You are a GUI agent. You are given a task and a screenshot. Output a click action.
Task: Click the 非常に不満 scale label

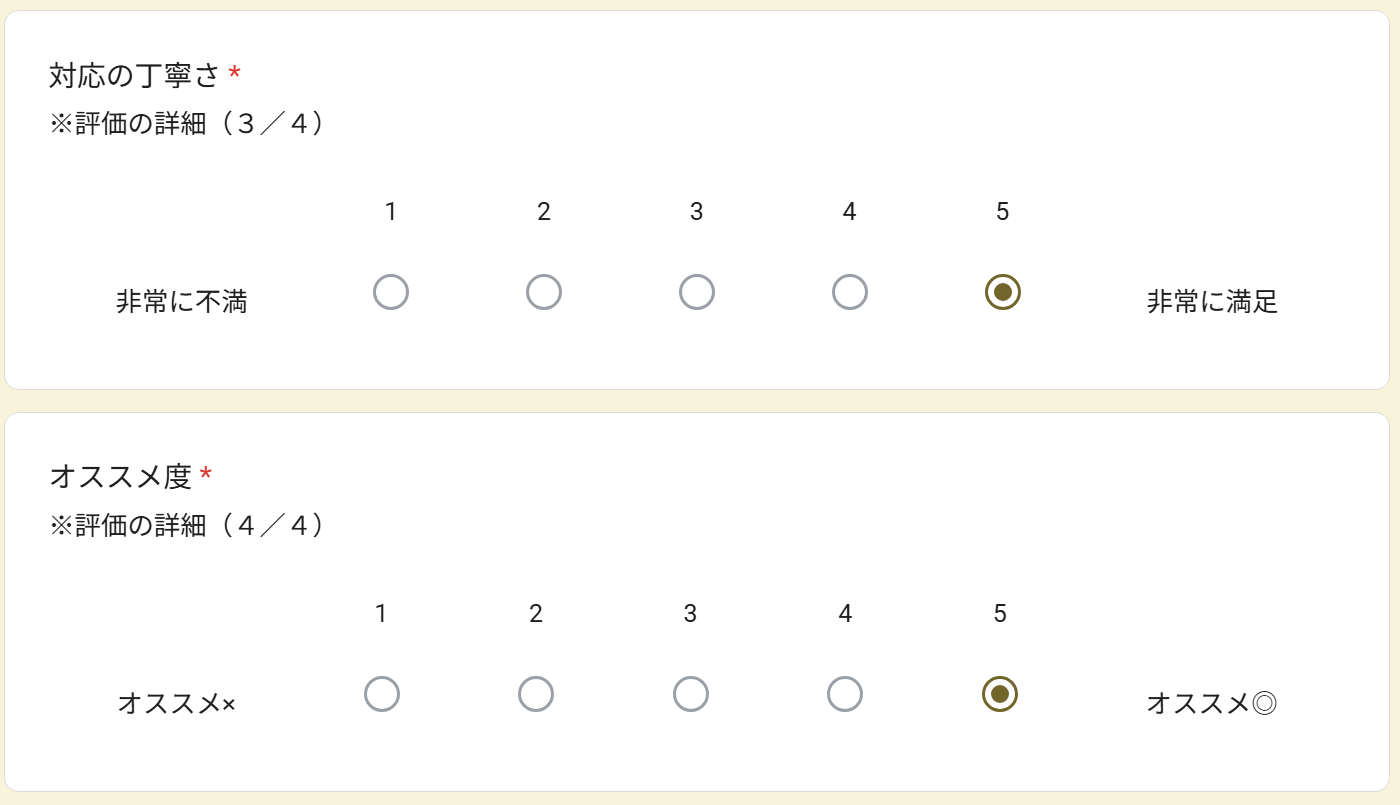coord(182,302)
